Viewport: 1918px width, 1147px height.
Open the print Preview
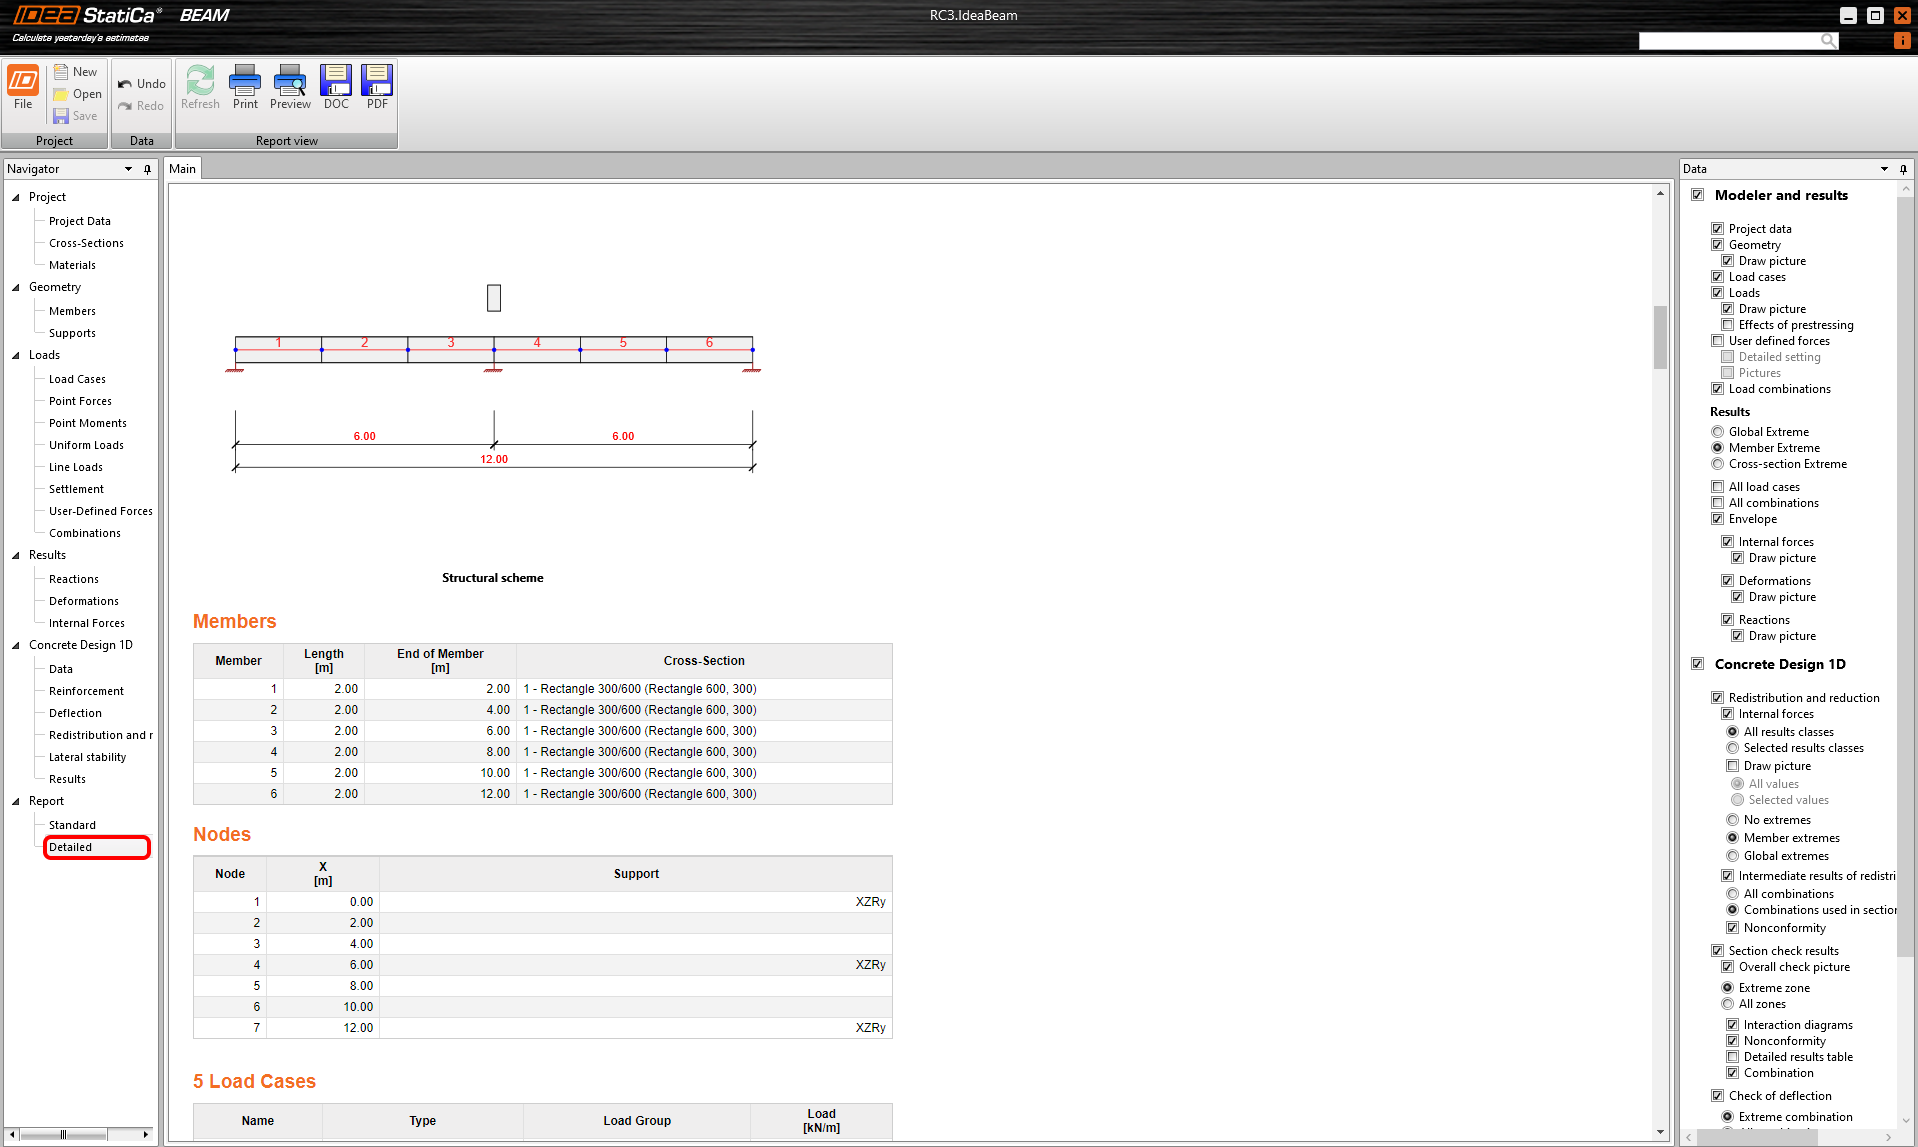tap(290, 88)
